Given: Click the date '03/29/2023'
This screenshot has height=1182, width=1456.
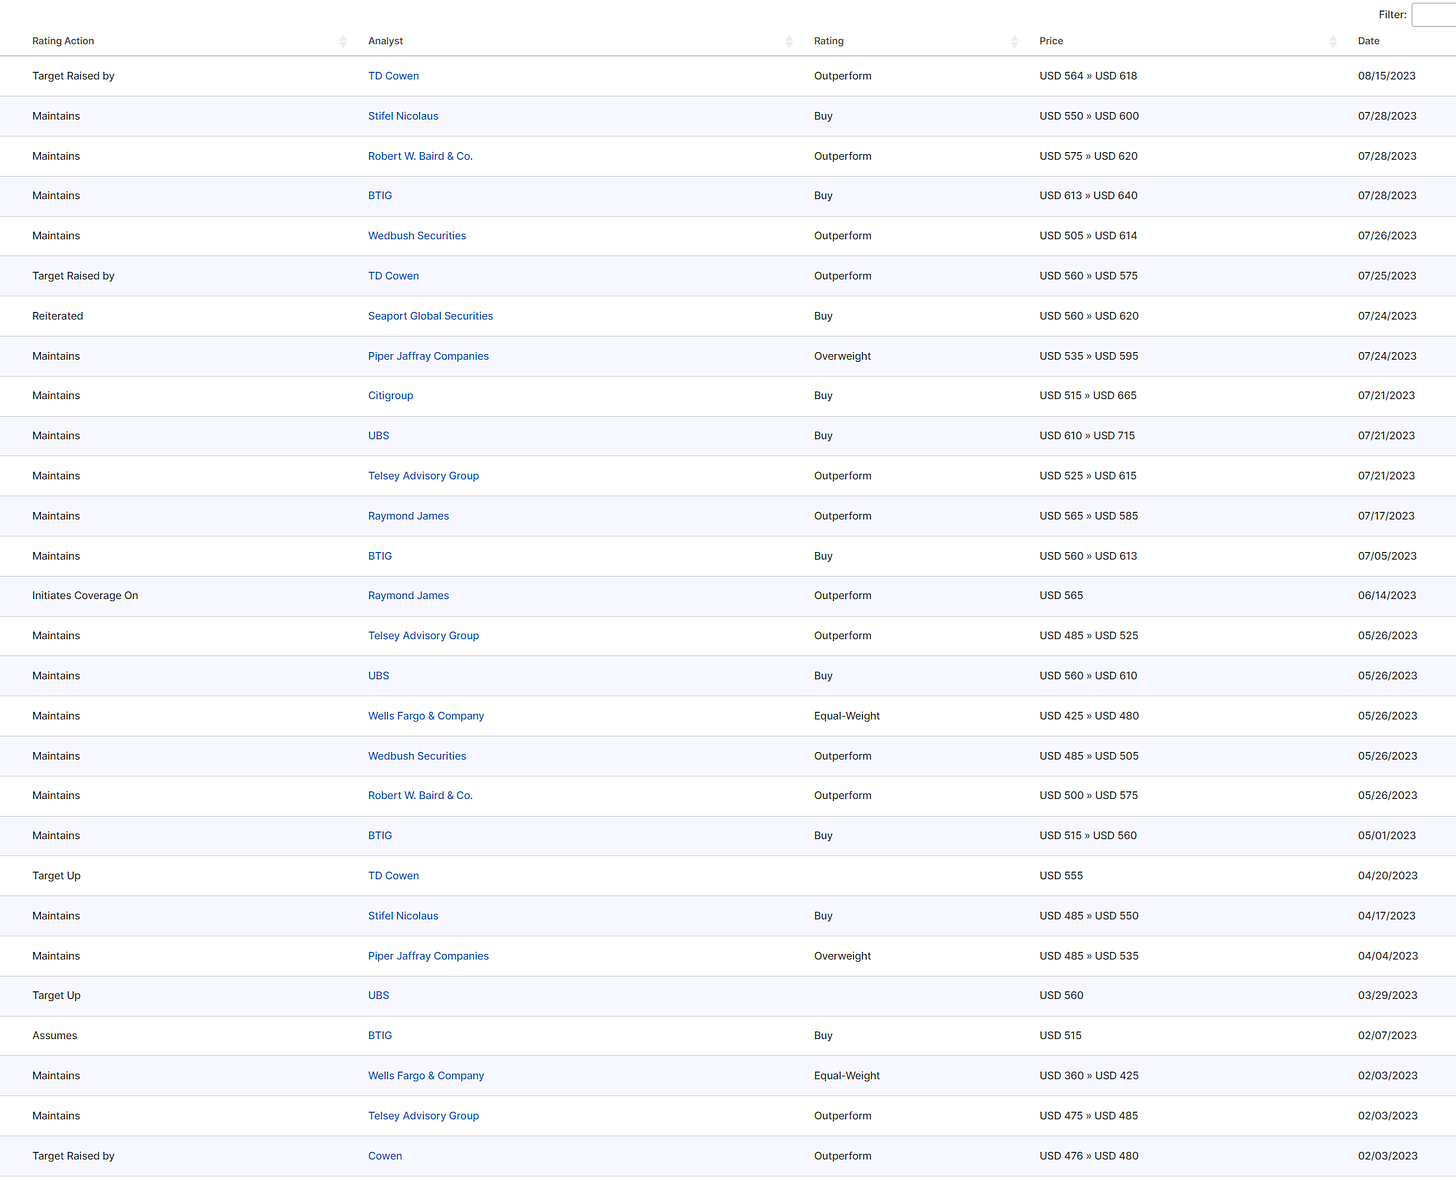Looking at the screenshot, I should coord(1388,996).
